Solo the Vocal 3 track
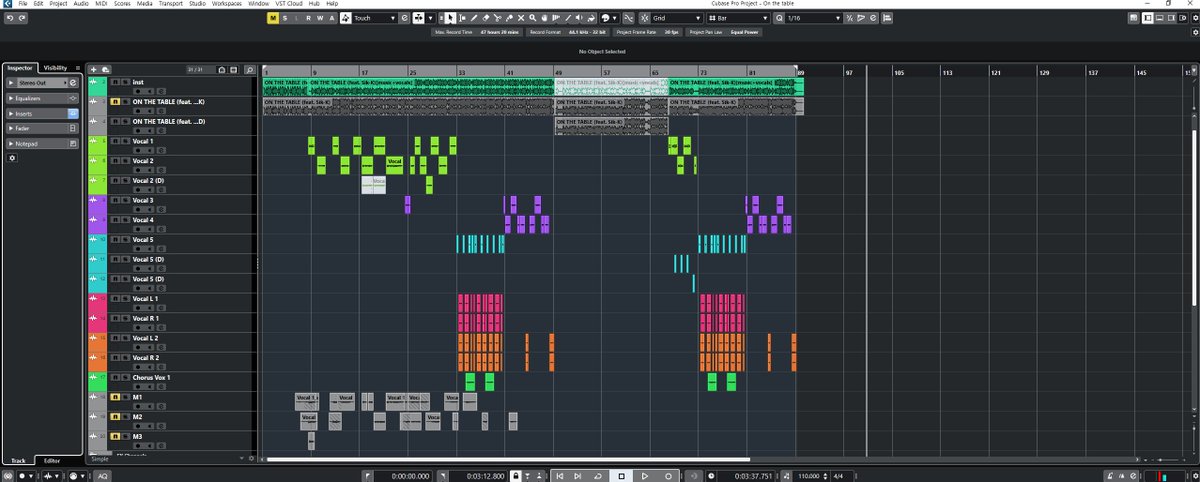 tap(124, 200)
